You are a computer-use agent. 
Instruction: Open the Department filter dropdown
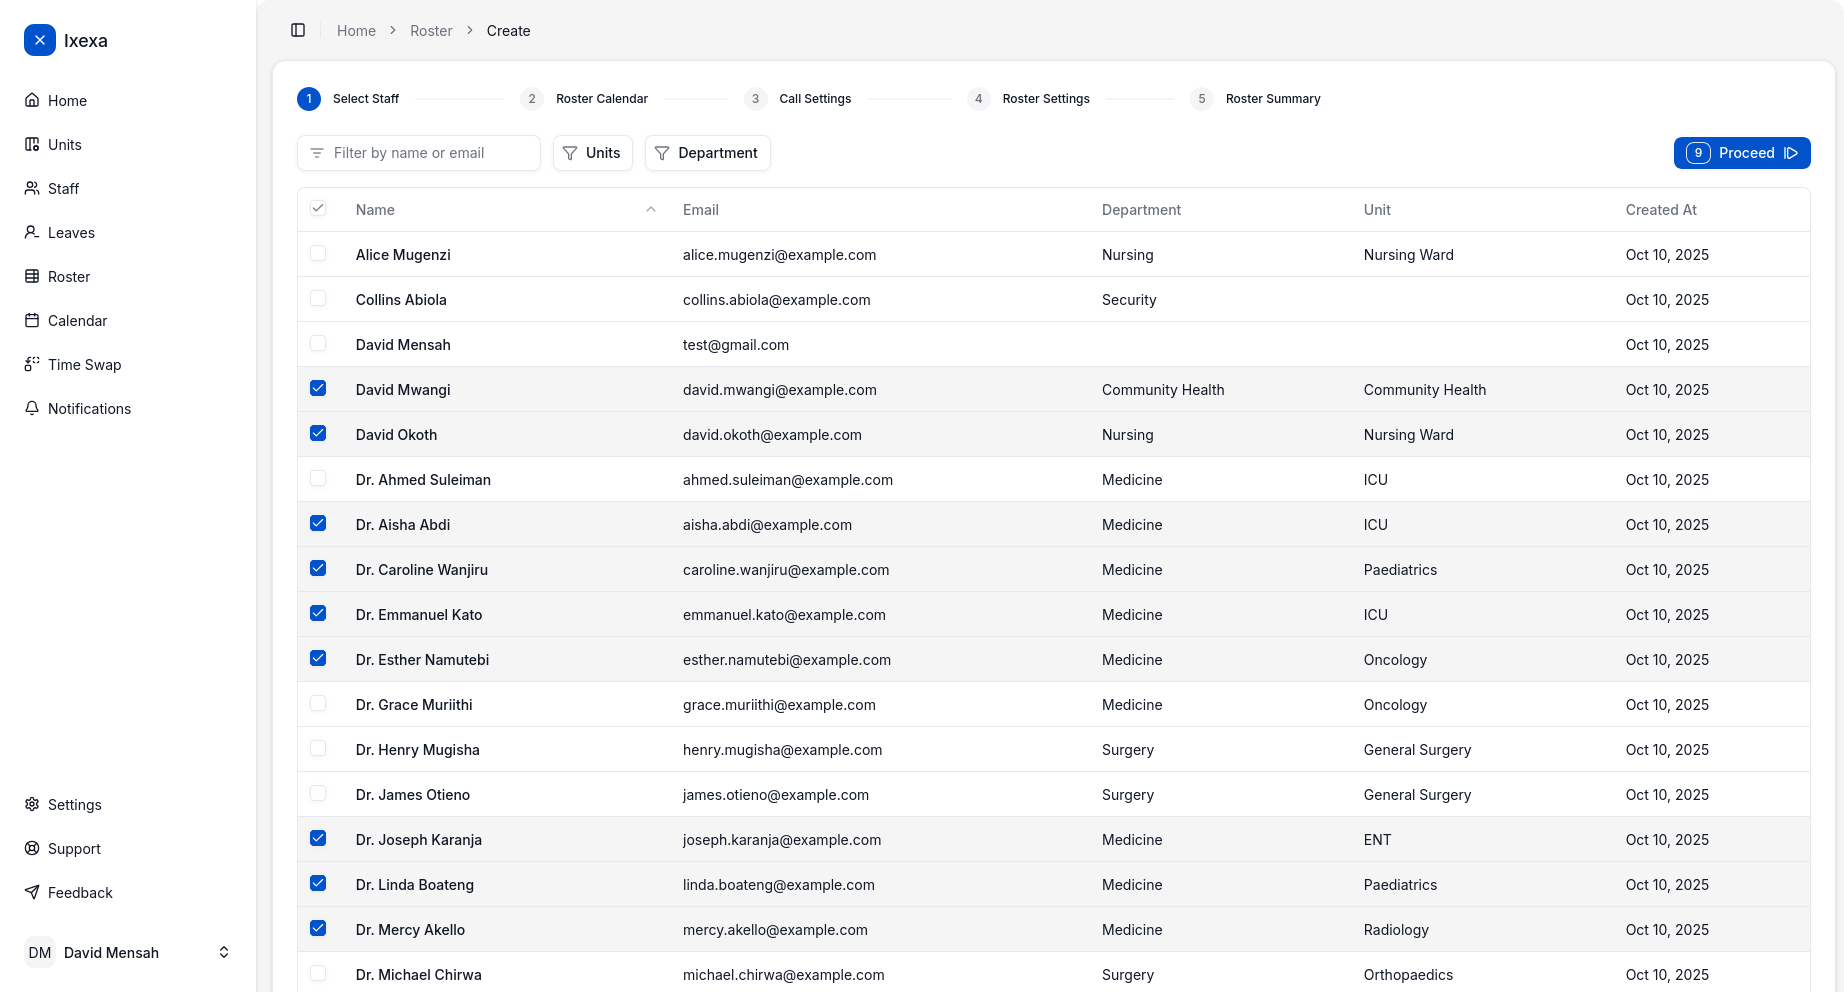(707, 153)
